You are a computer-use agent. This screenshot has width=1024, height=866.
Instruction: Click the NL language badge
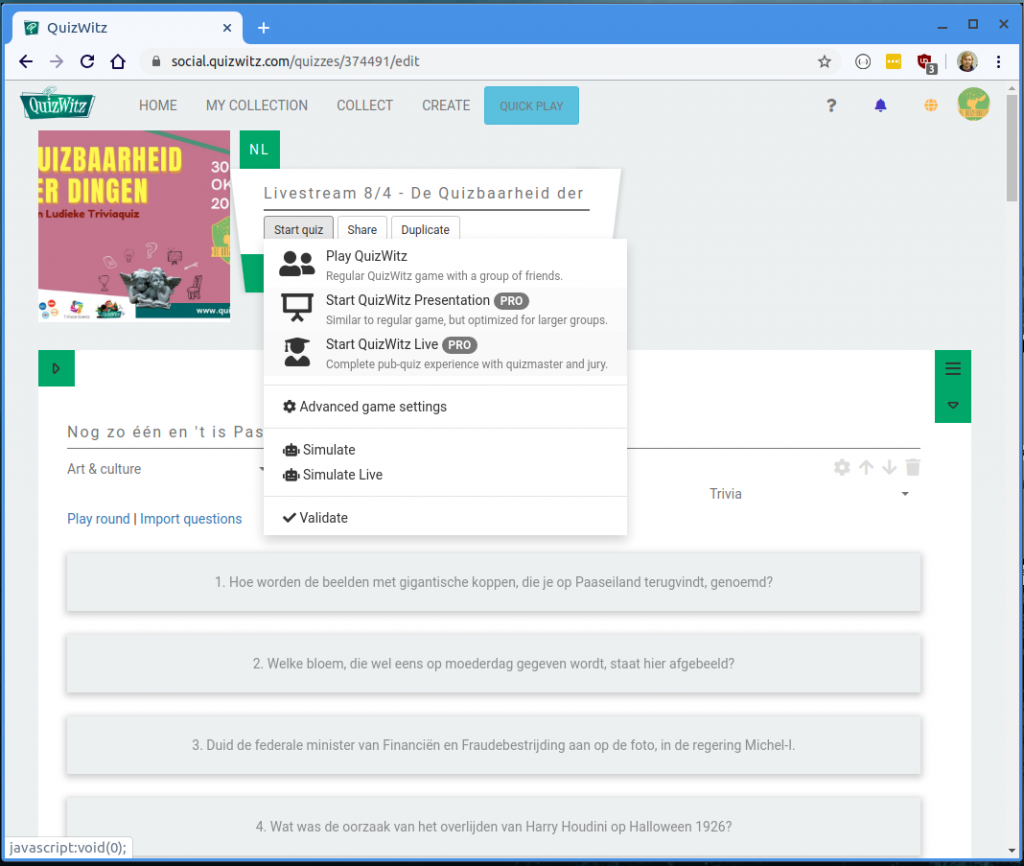(x=259, y=150)
